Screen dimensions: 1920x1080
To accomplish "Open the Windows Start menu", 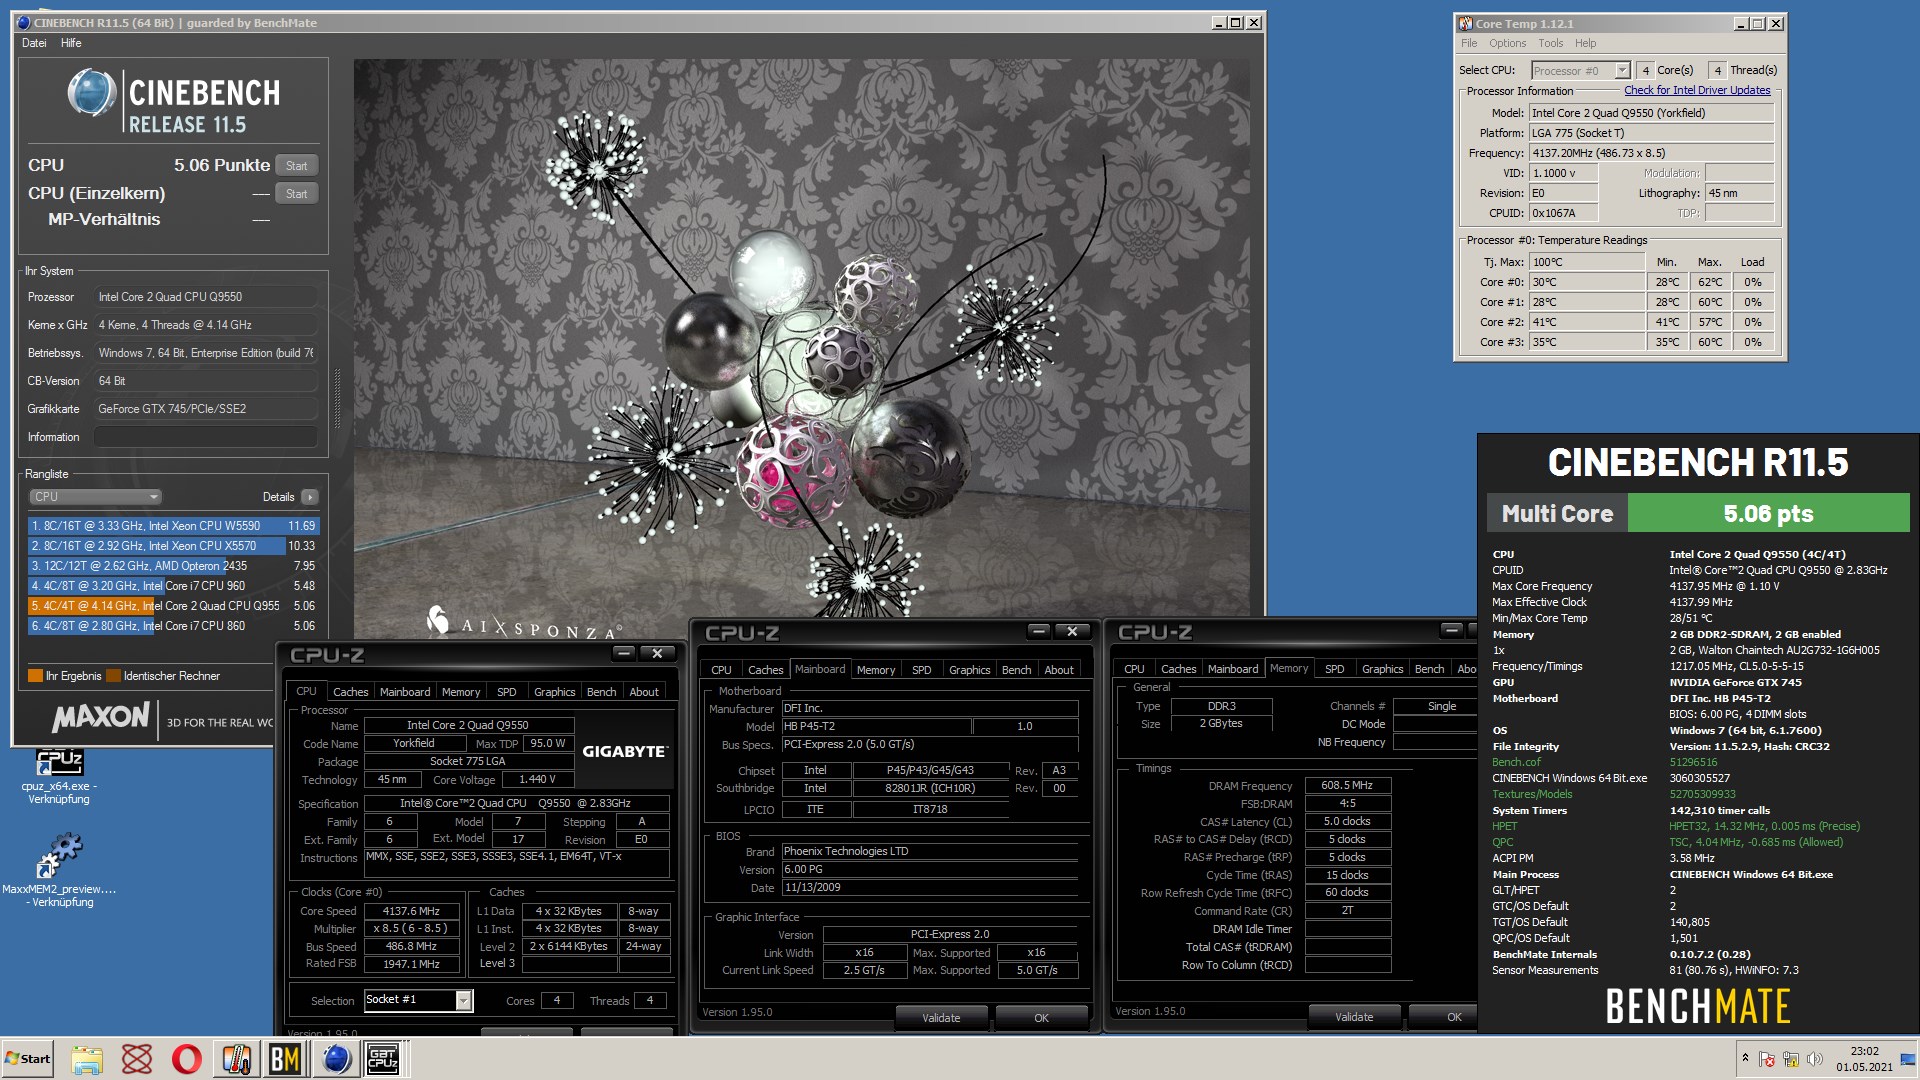I will 28,1059.
